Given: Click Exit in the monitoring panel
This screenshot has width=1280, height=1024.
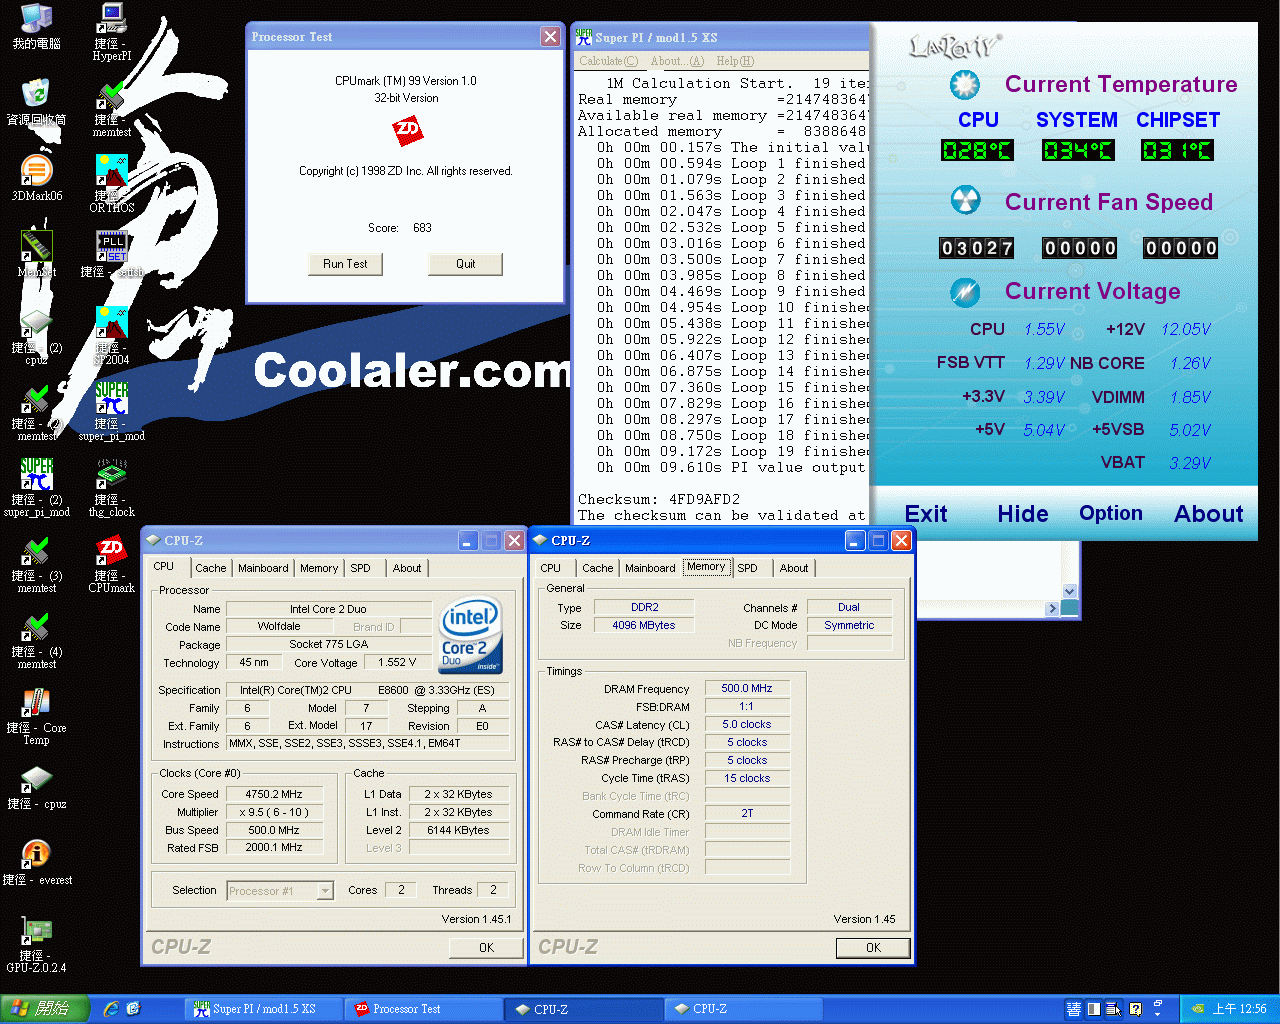Looking at the screenshot, I should tap(926, 514).
